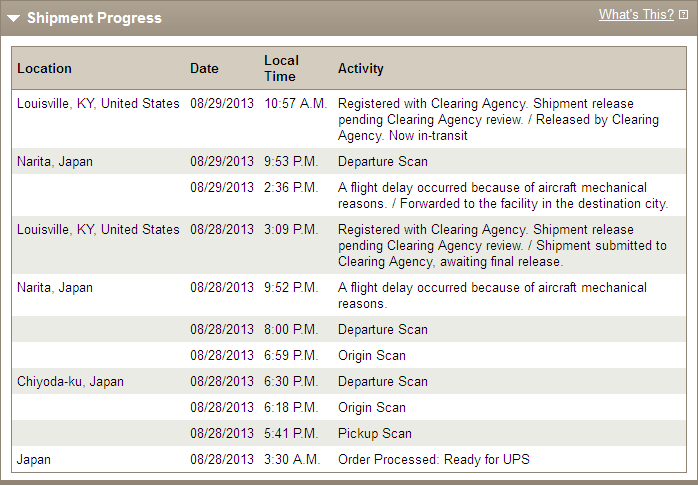Open the What's This? help link
The image size is (698, 486).
tap(636, 15)
